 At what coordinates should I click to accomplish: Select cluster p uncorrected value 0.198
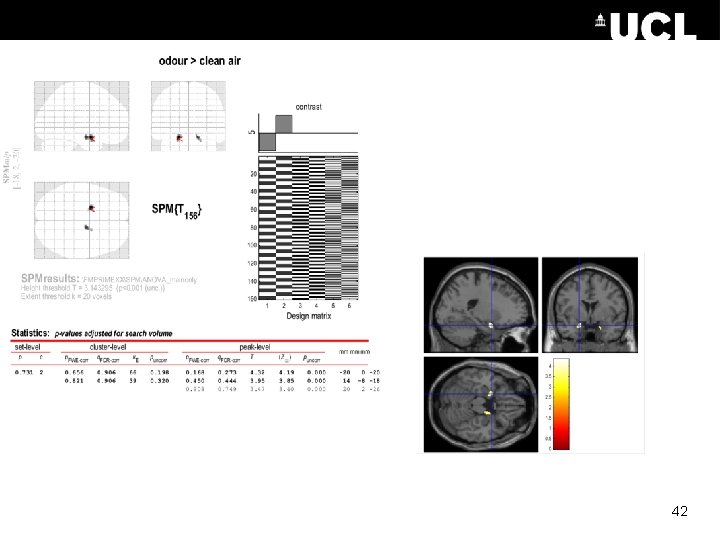pos(160,372)
